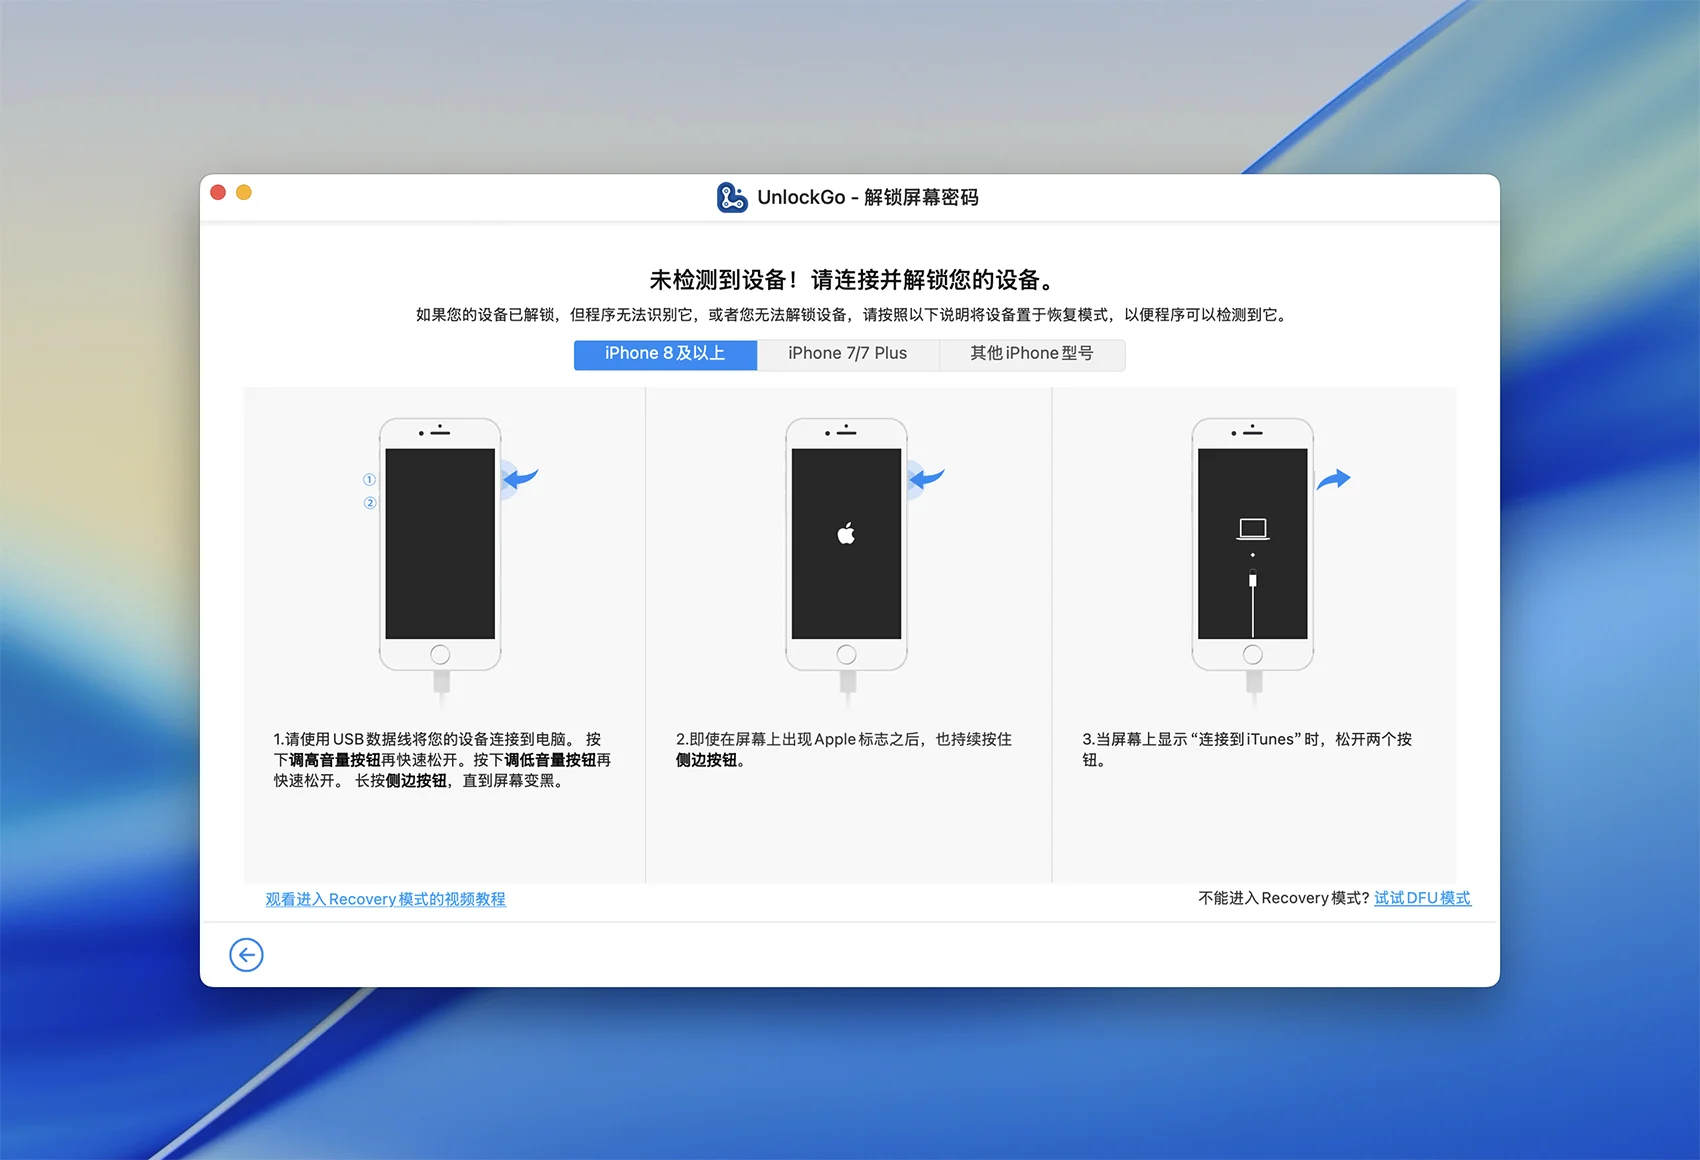Click the back arrow button

click(246, 955)
